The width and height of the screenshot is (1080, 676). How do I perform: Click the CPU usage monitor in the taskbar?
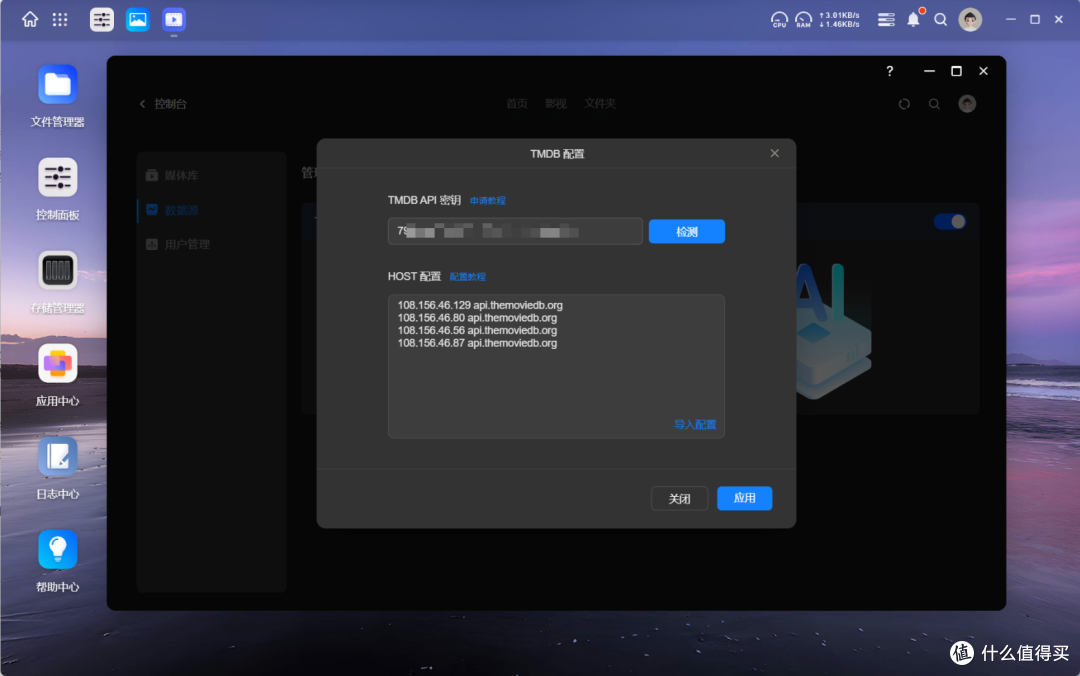click(x=779, y=19)
